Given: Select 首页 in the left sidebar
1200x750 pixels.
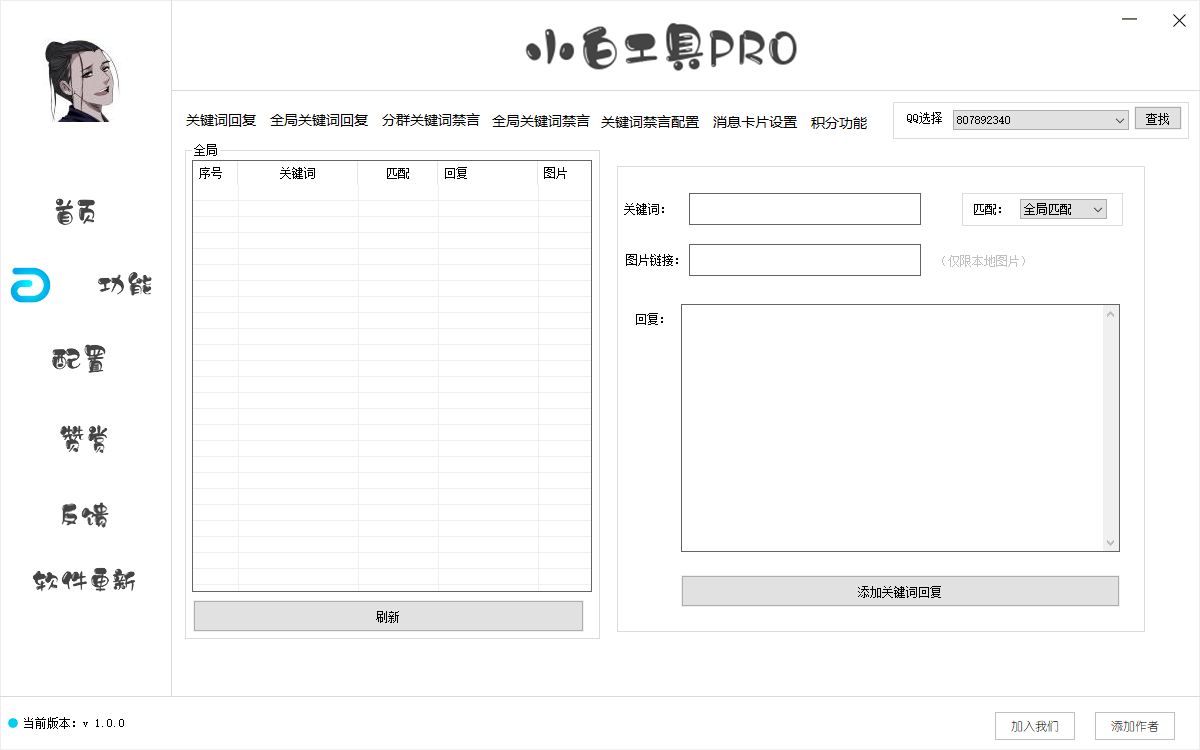Looking at the screenshot, I should point(73,210).
